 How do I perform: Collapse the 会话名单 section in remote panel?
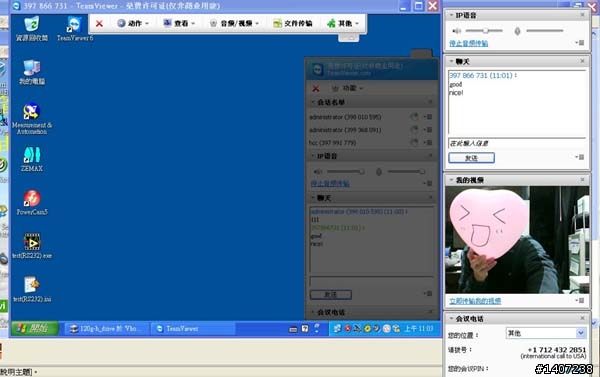tap(313, 102)
